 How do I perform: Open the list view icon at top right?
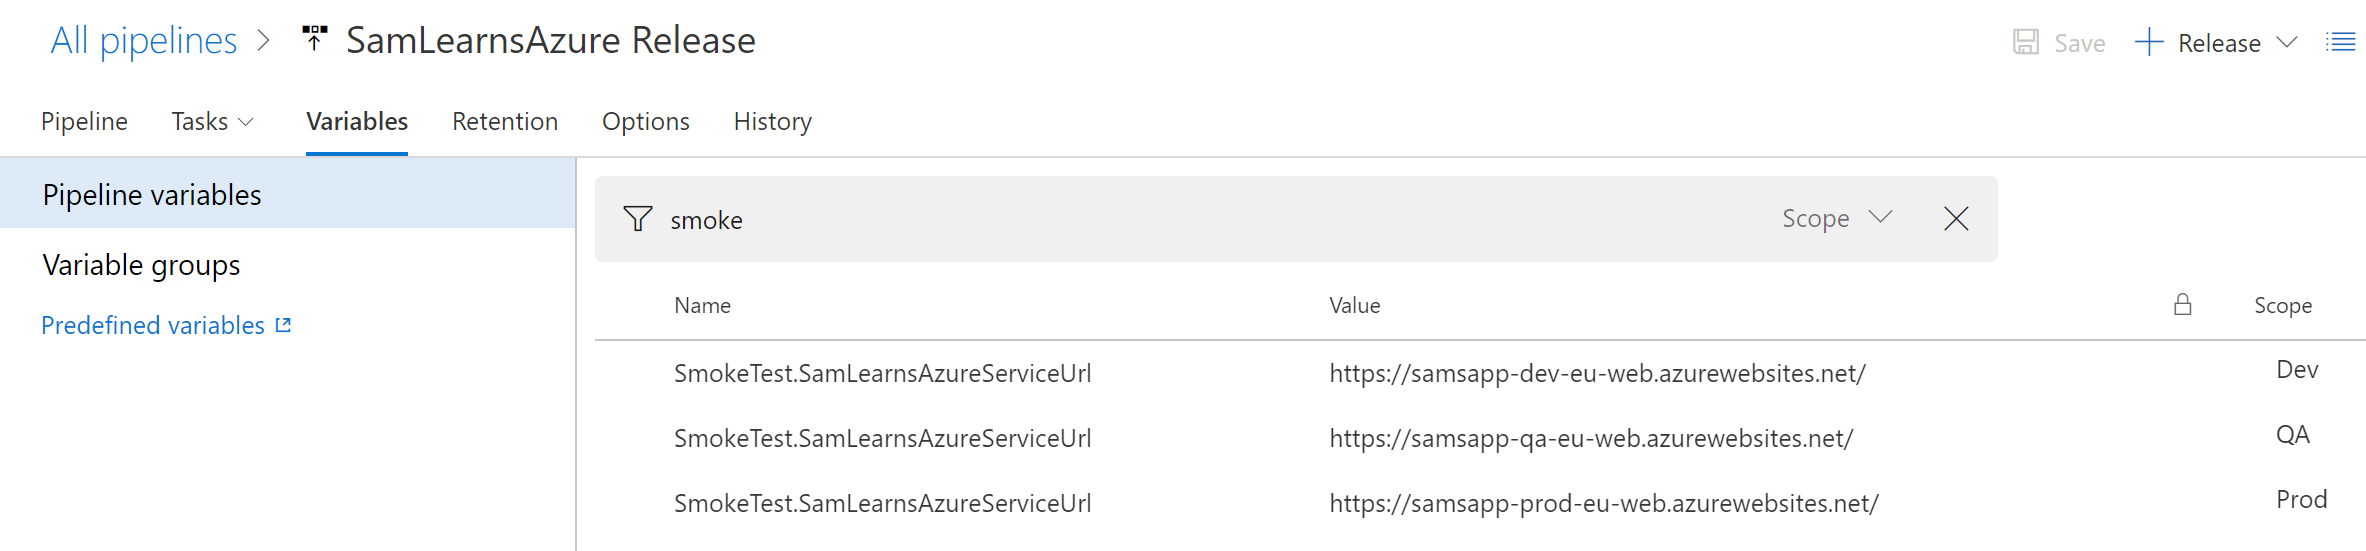[x=2340, y=42]
